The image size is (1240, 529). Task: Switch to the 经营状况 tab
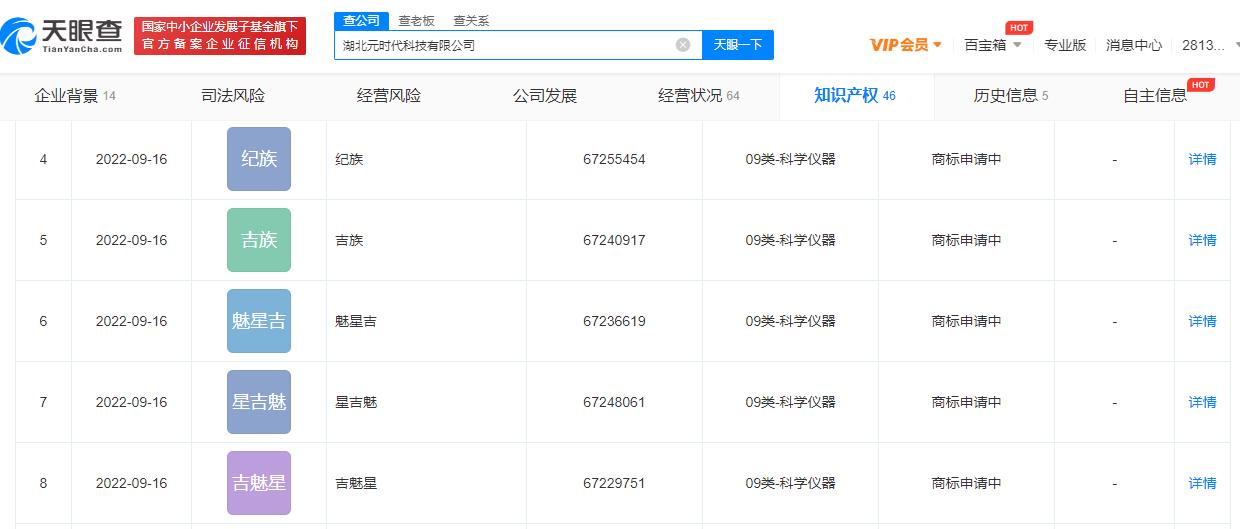(x=699, y=96)
